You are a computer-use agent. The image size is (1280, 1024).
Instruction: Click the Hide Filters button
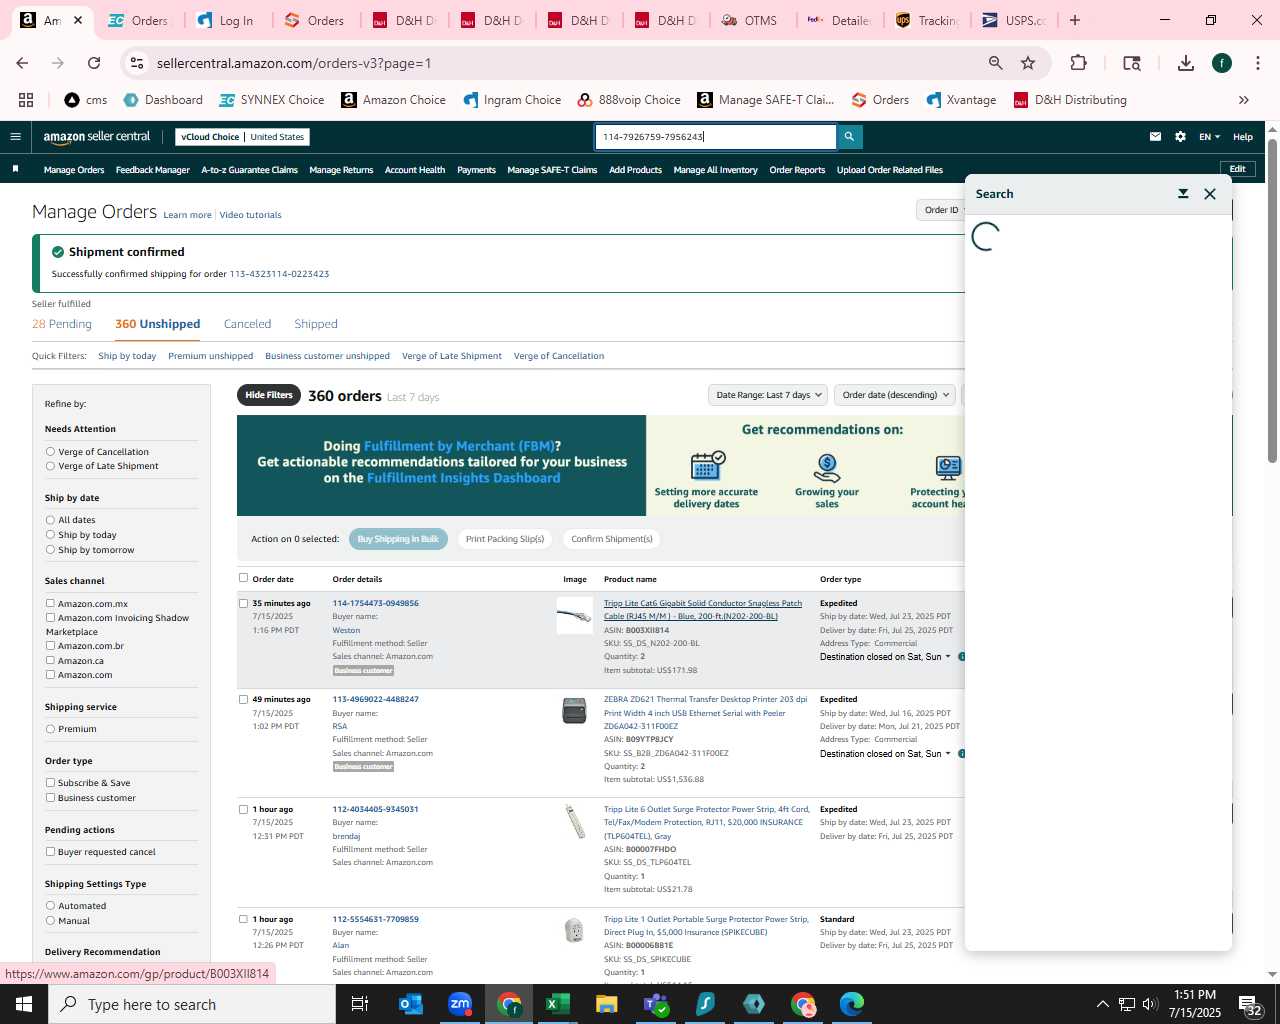point(269,395)
